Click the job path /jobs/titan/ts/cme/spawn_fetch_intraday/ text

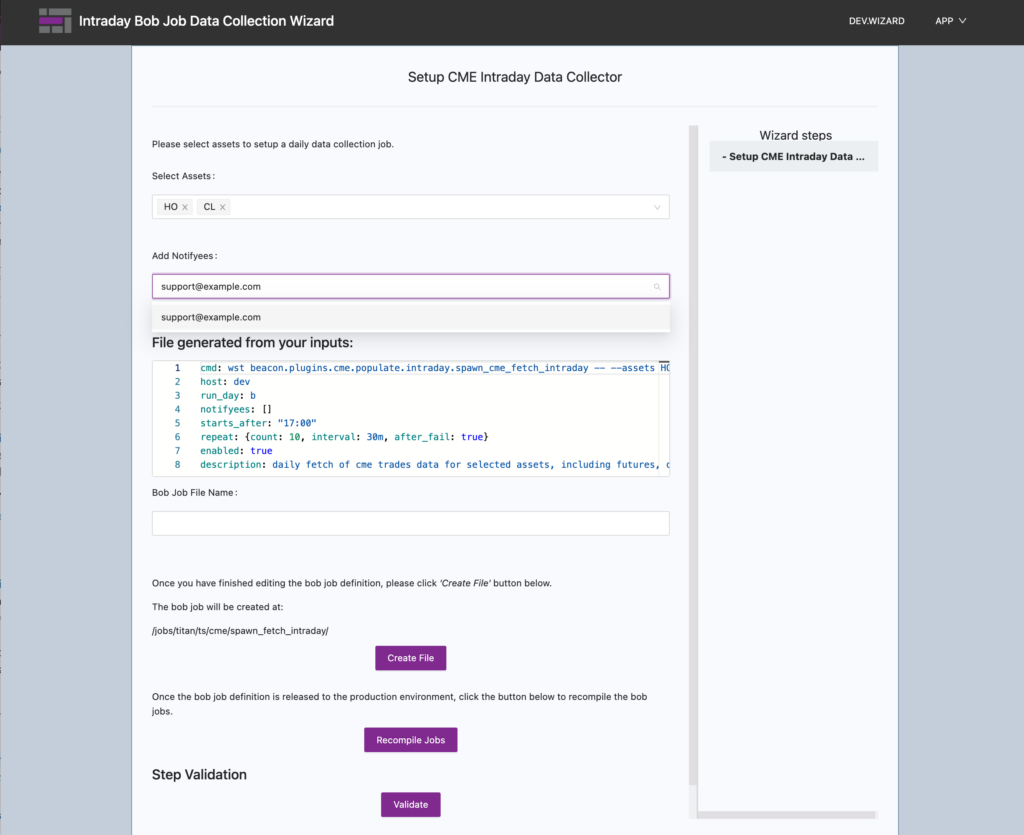click(240, 631)
